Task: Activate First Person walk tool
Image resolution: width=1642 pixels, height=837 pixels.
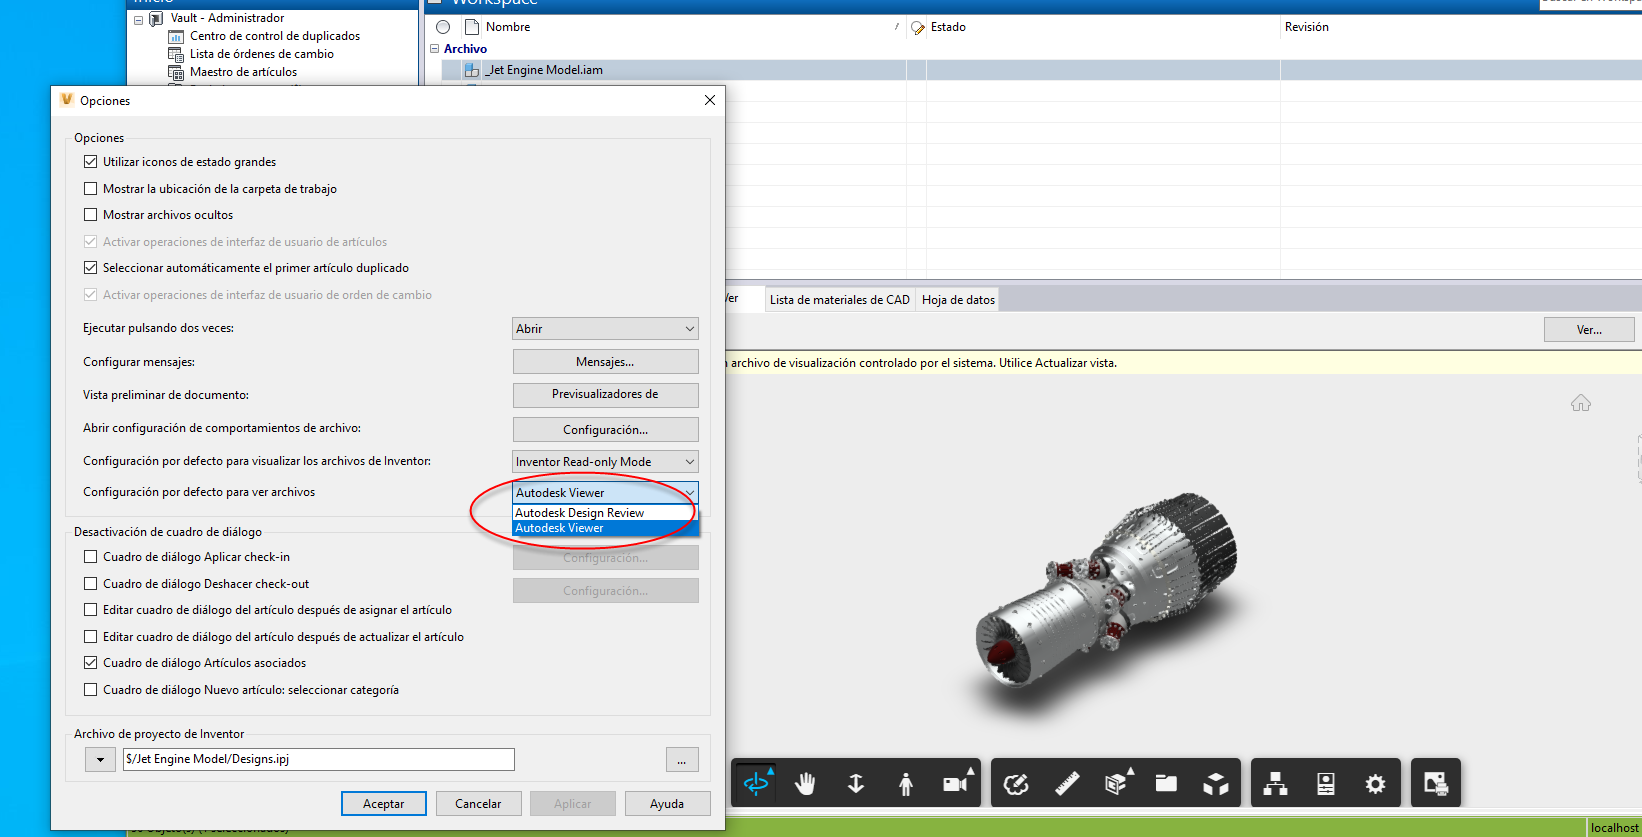Action: (x=906, y=784)
